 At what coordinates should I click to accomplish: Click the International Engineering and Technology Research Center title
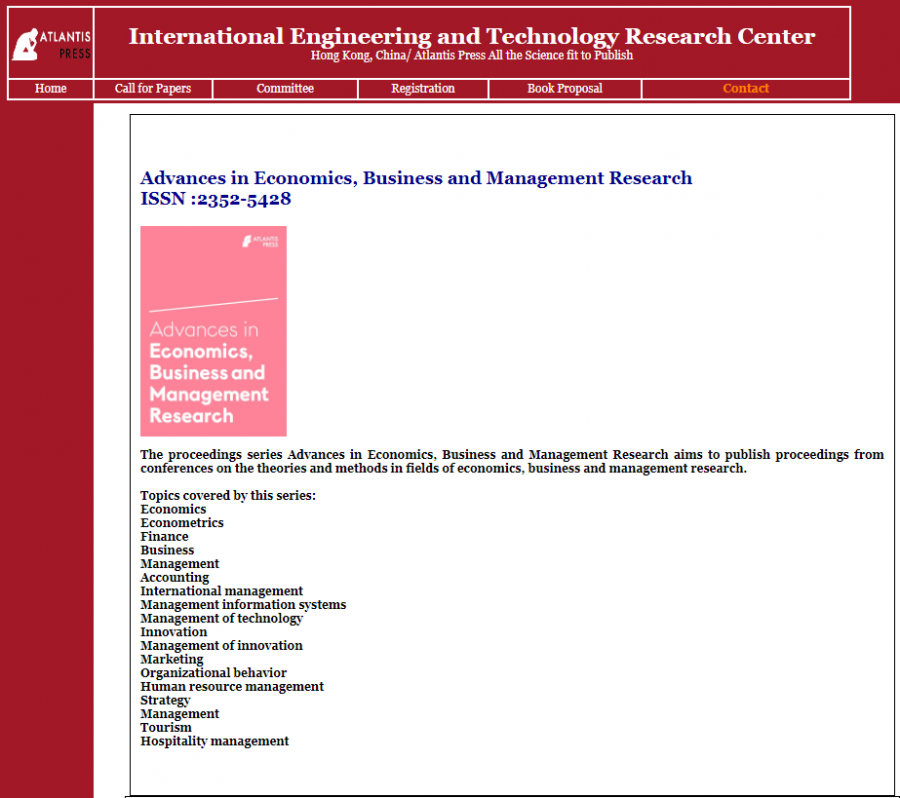point(472,36)
